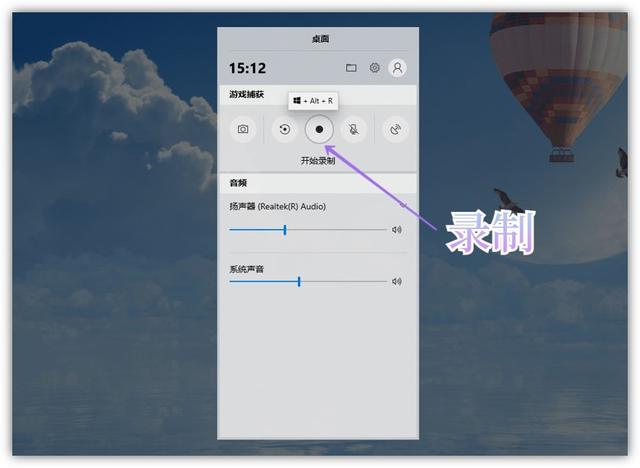Click the broadcast icon to start streaming

point(396,129)
